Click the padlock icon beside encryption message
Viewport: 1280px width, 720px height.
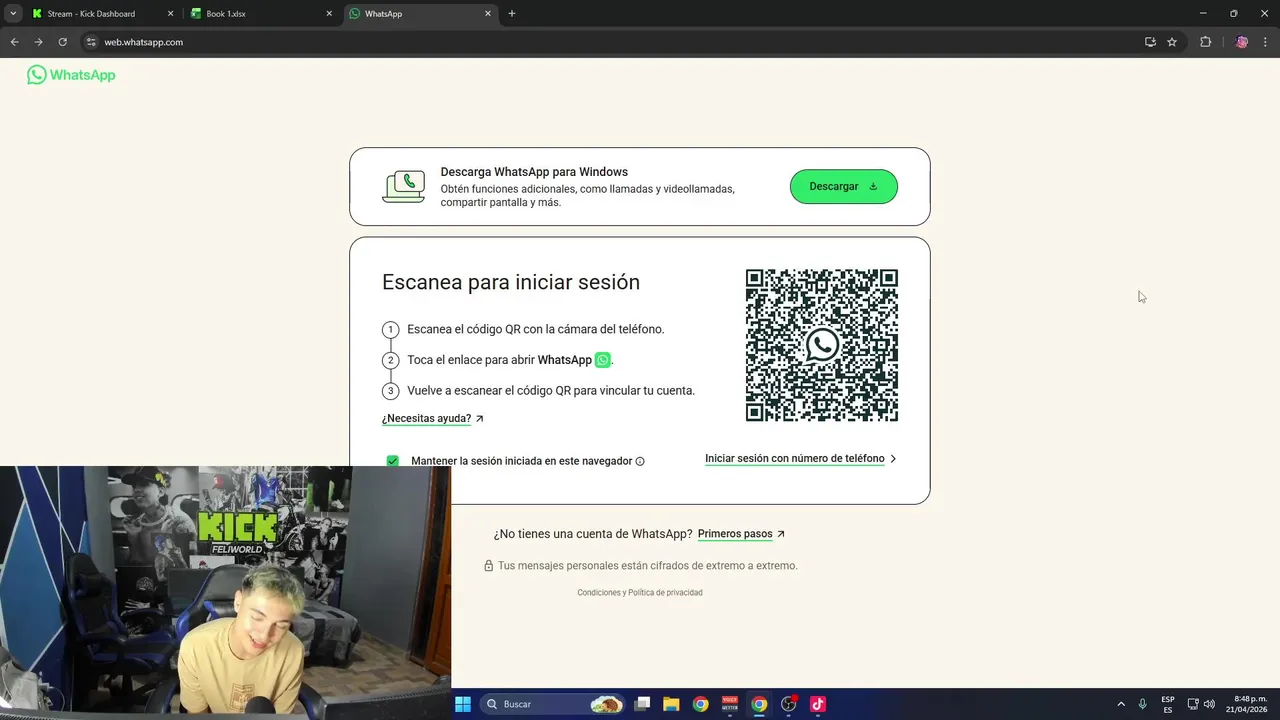click(489, 566)
